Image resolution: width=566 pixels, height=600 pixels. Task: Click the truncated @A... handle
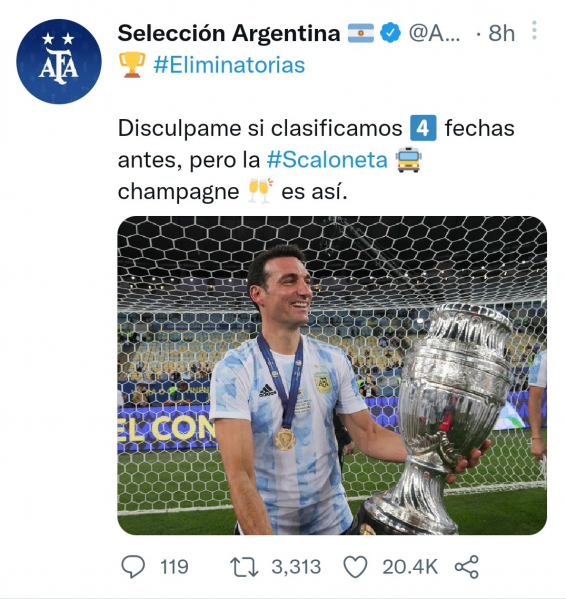(x=434, y=33)
